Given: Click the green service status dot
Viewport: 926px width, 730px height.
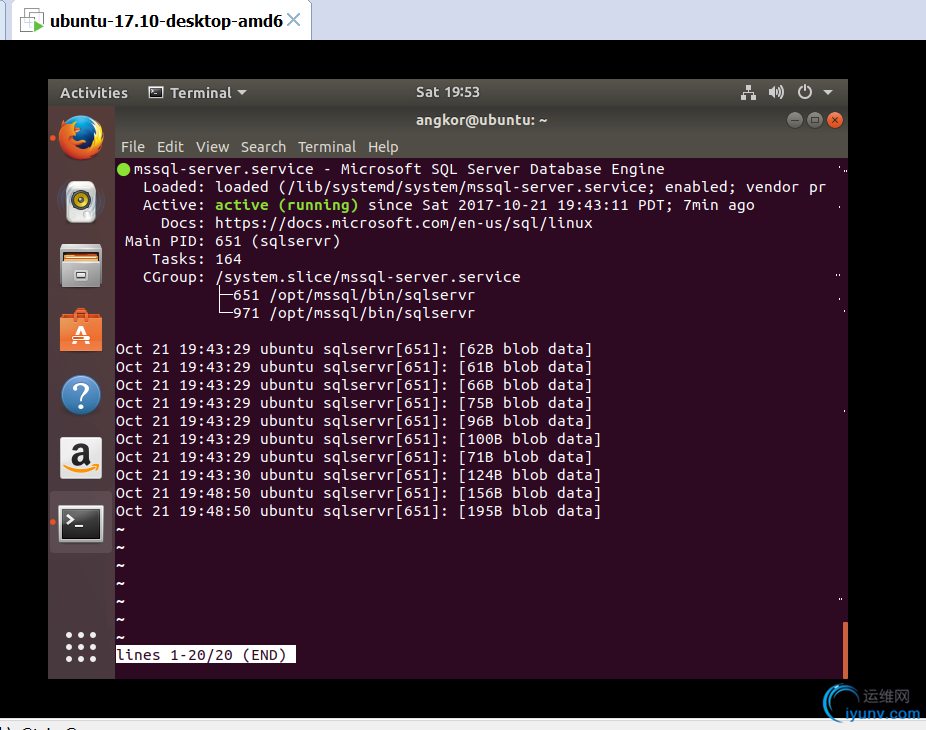Looking at the screenshot, I should pos(123,170).
